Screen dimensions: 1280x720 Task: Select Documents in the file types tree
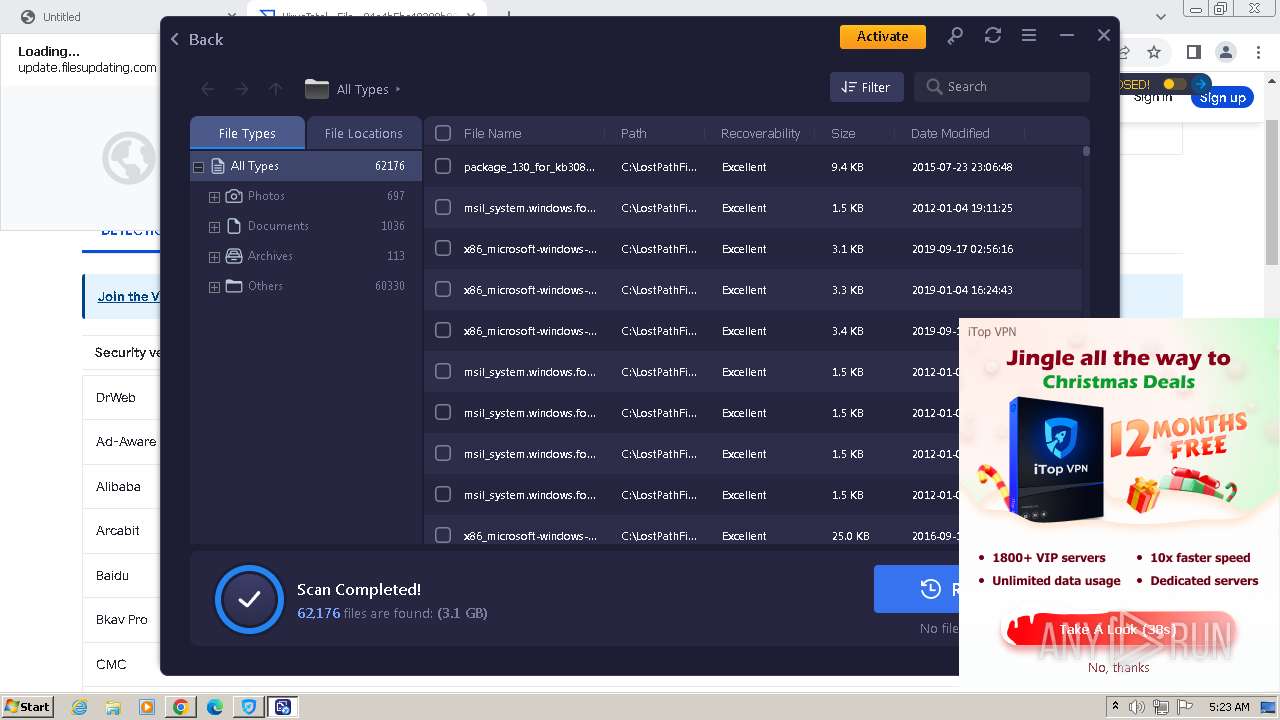point(278,226)
